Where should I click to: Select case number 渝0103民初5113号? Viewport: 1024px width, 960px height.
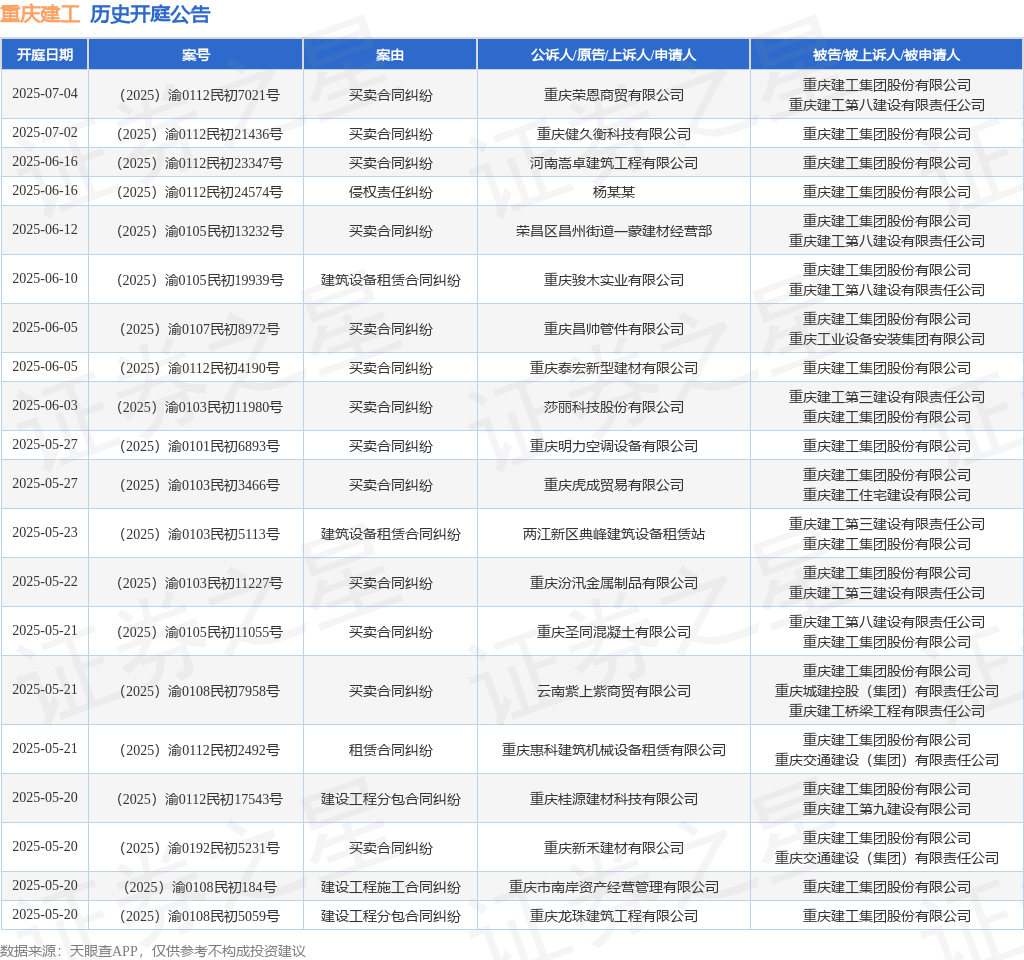199,534
